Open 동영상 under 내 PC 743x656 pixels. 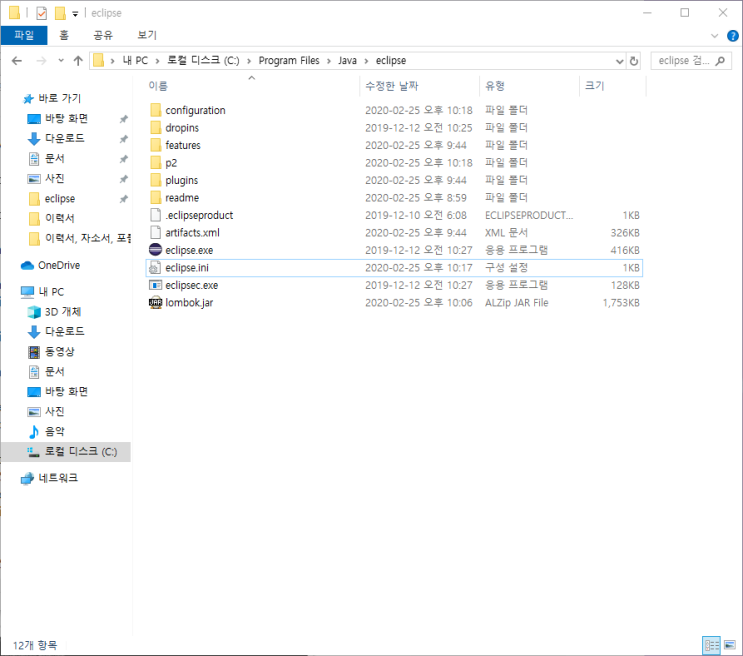[60, 352]
